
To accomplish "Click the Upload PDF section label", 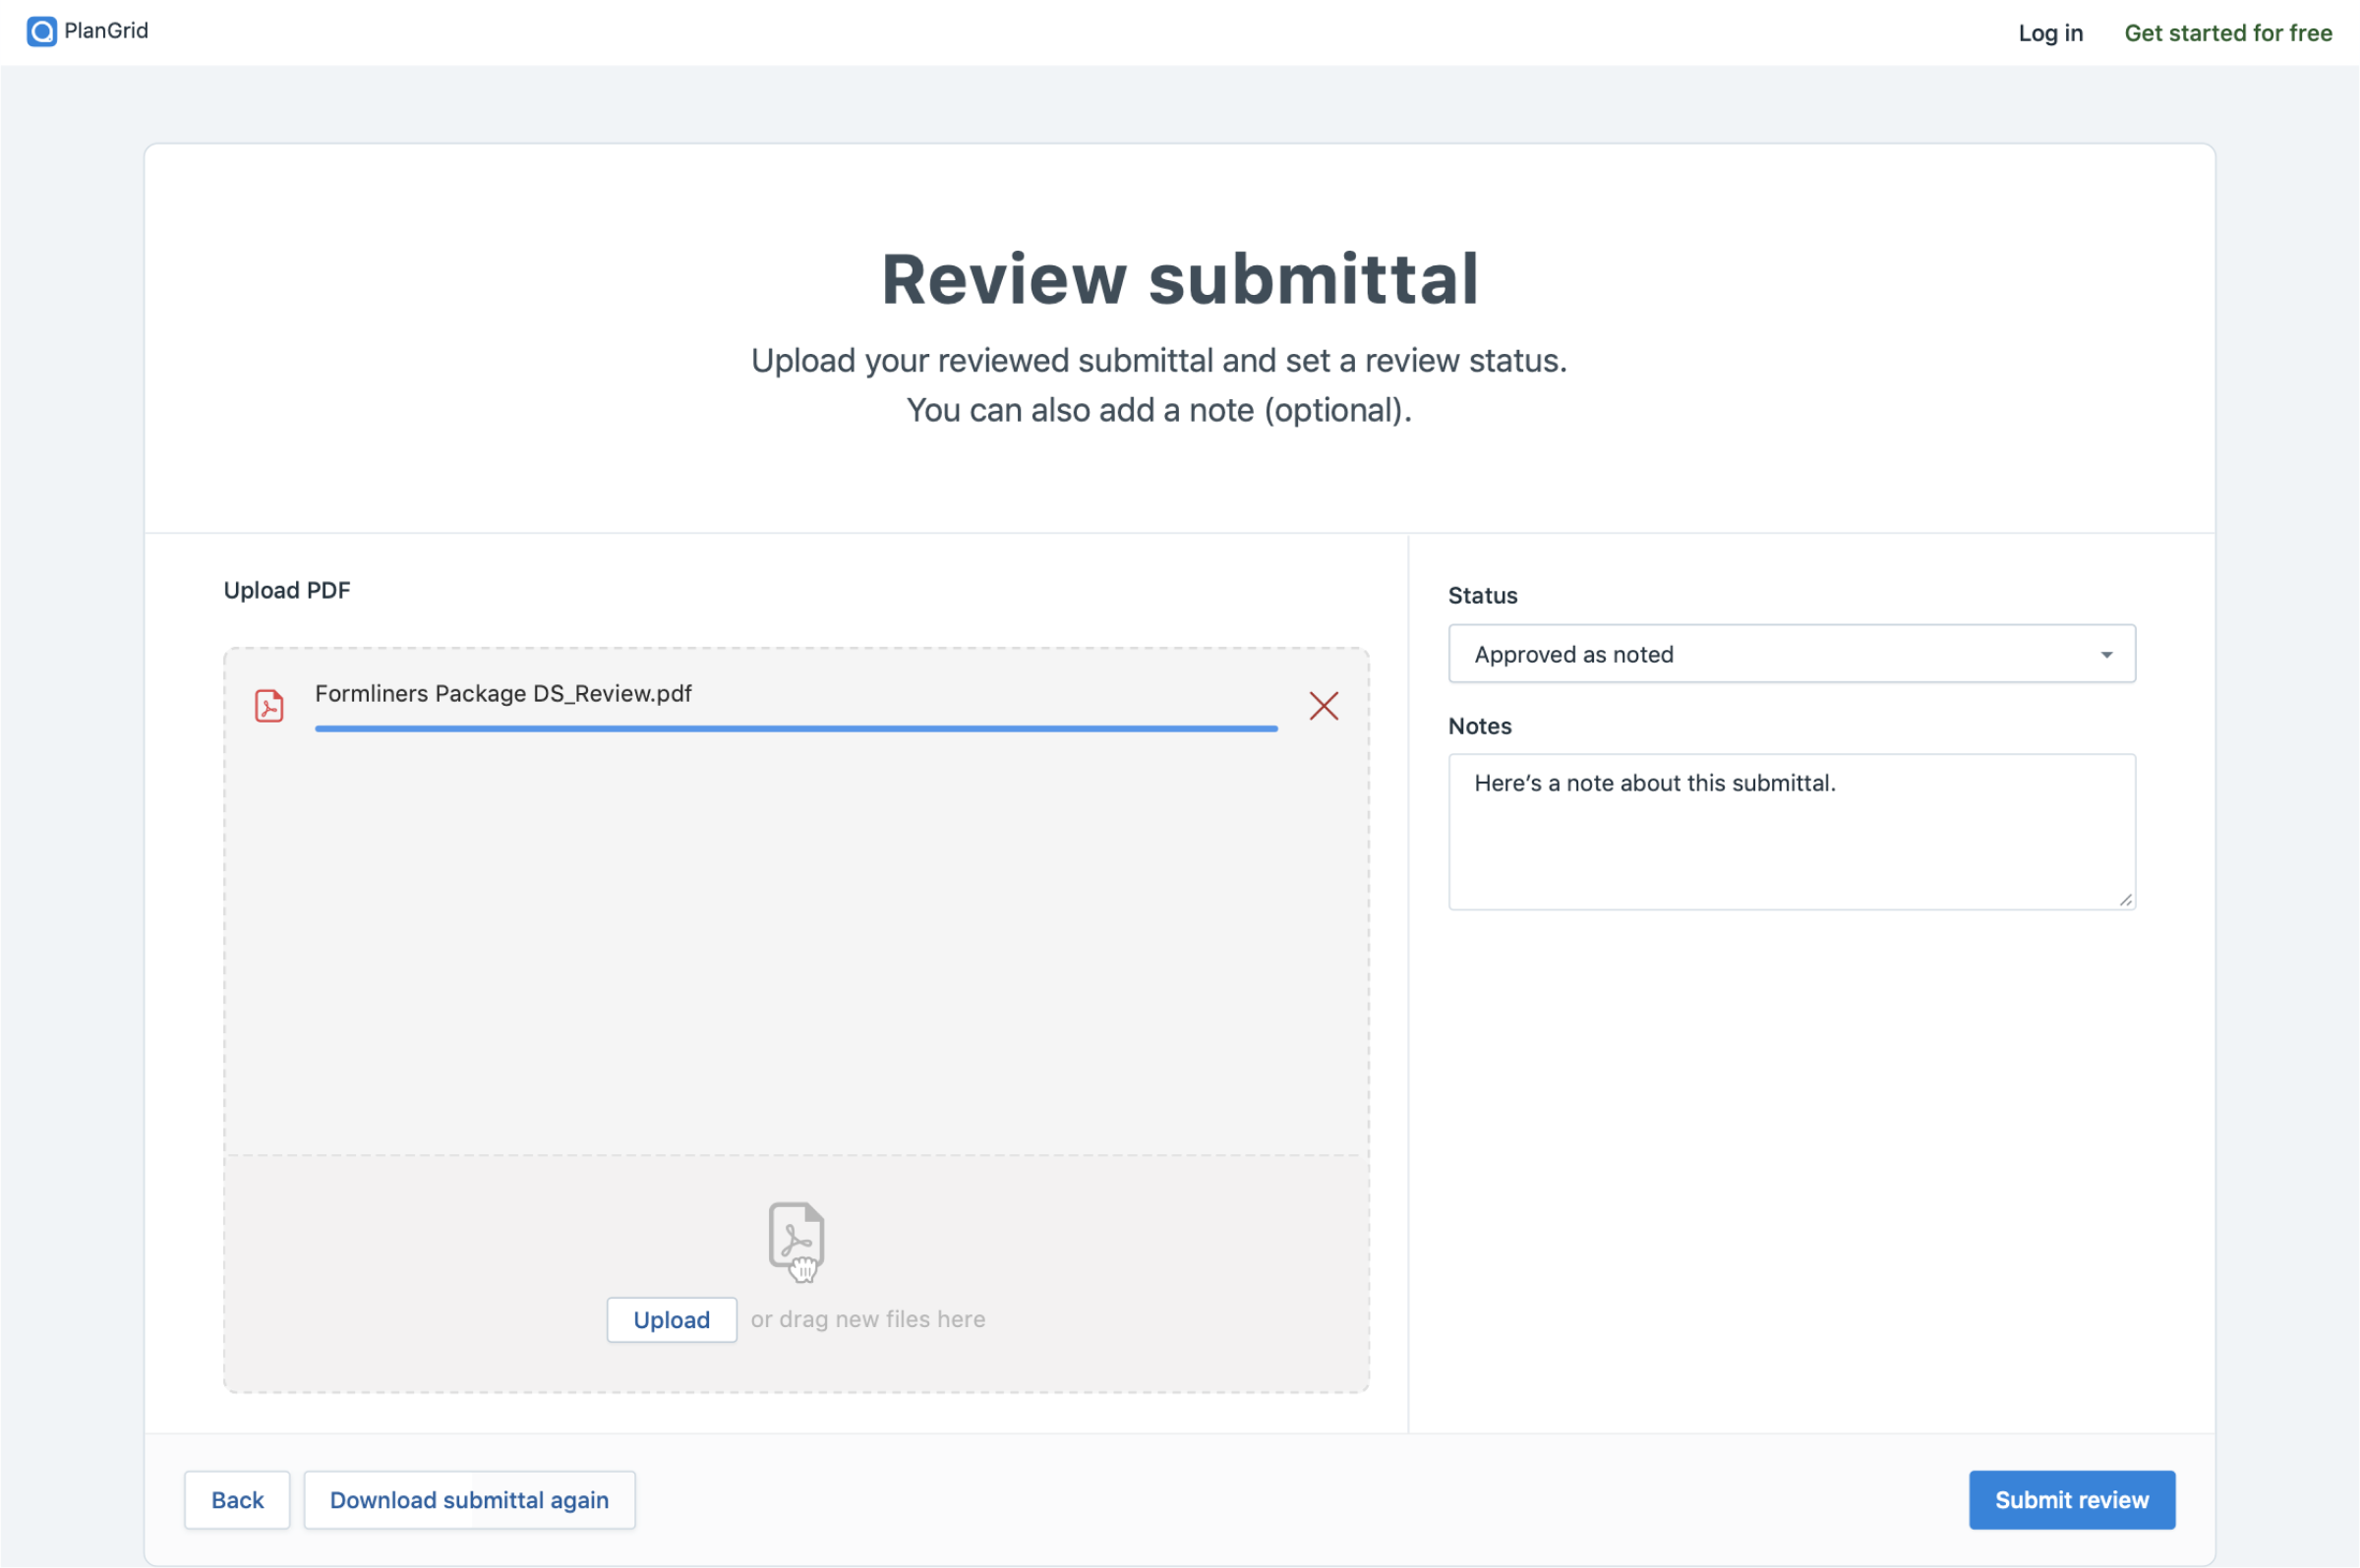I will coord(287,589).
